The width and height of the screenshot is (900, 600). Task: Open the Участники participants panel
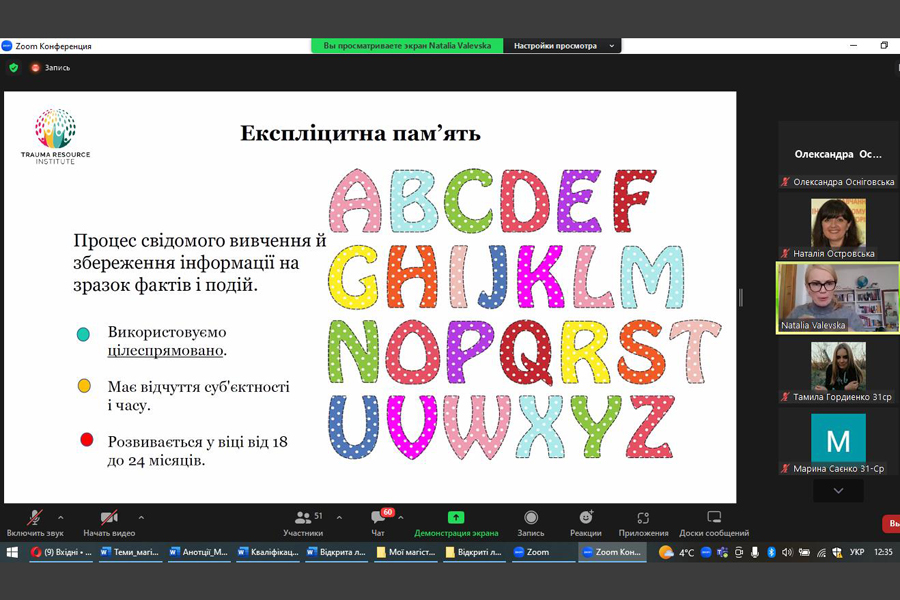tap(302, 520)
